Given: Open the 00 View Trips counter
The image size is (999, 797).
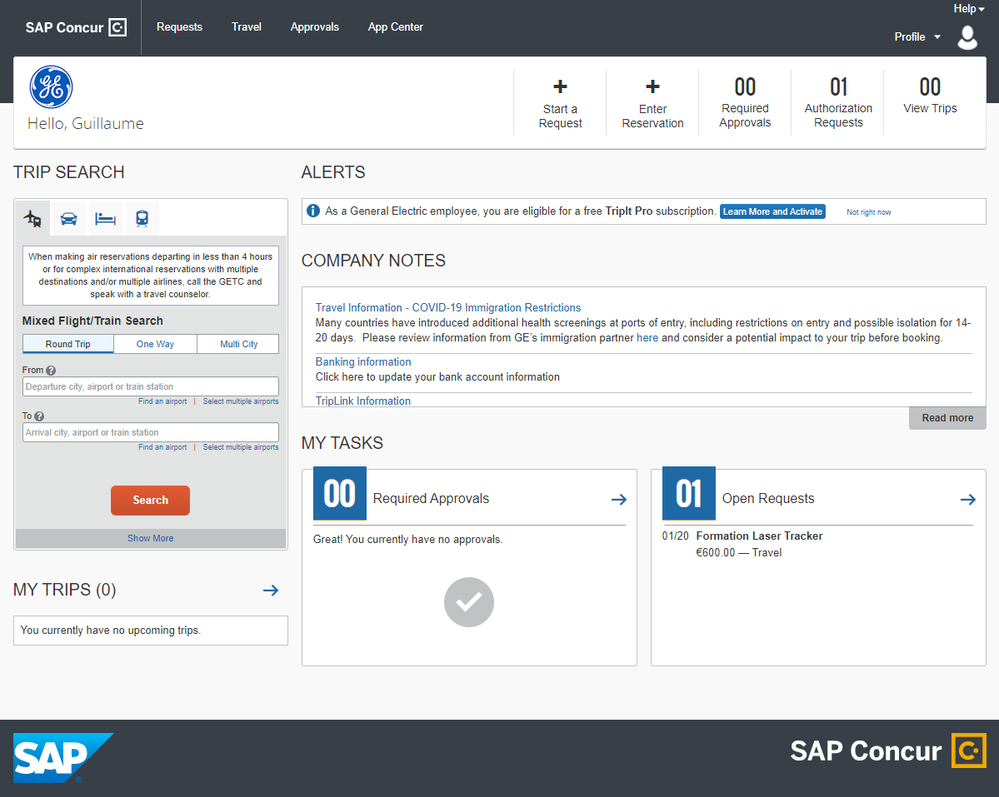Looking at the screenshot, I should pyautogui.click(x=930, y=96).
